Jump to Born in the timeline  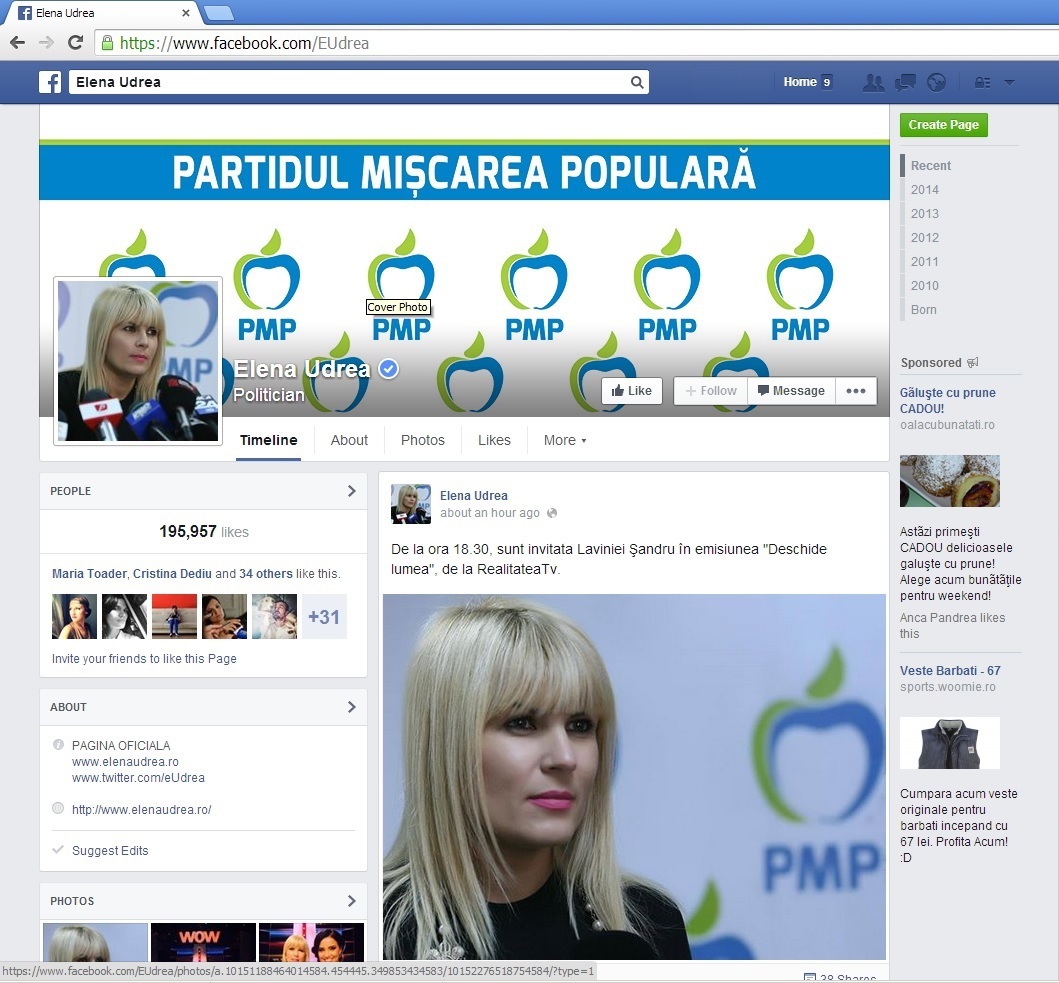[923, 309]
